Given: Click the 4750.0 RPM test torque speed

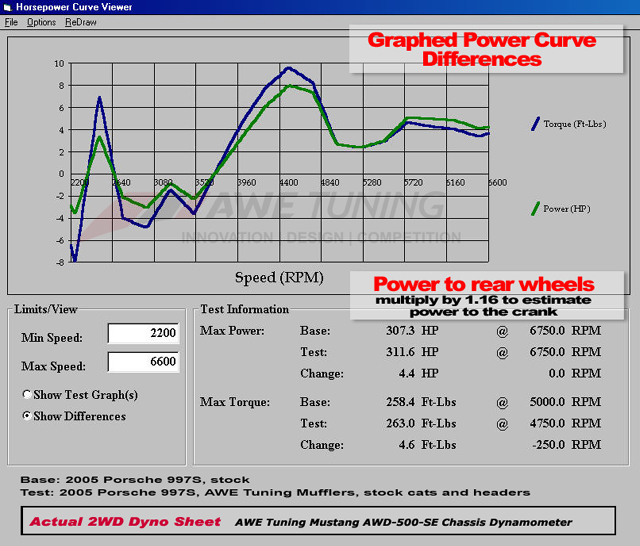Looking at the screenshot, I should tap(565, 423).
